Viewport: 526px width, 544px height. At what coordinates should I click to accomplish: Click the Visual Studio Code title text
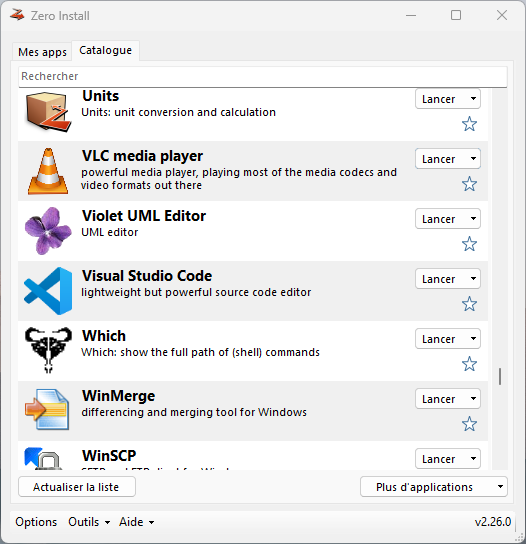pos(147,276)
